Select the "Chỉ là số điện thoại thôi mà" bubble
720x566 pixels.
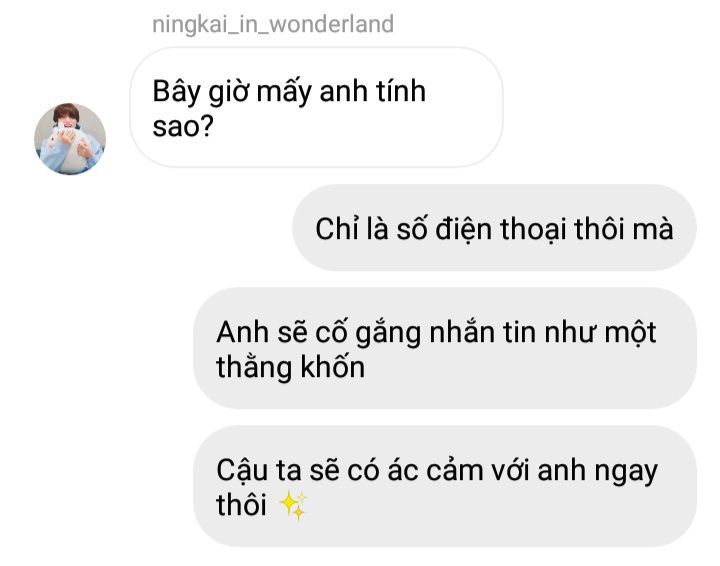(494, 228)
